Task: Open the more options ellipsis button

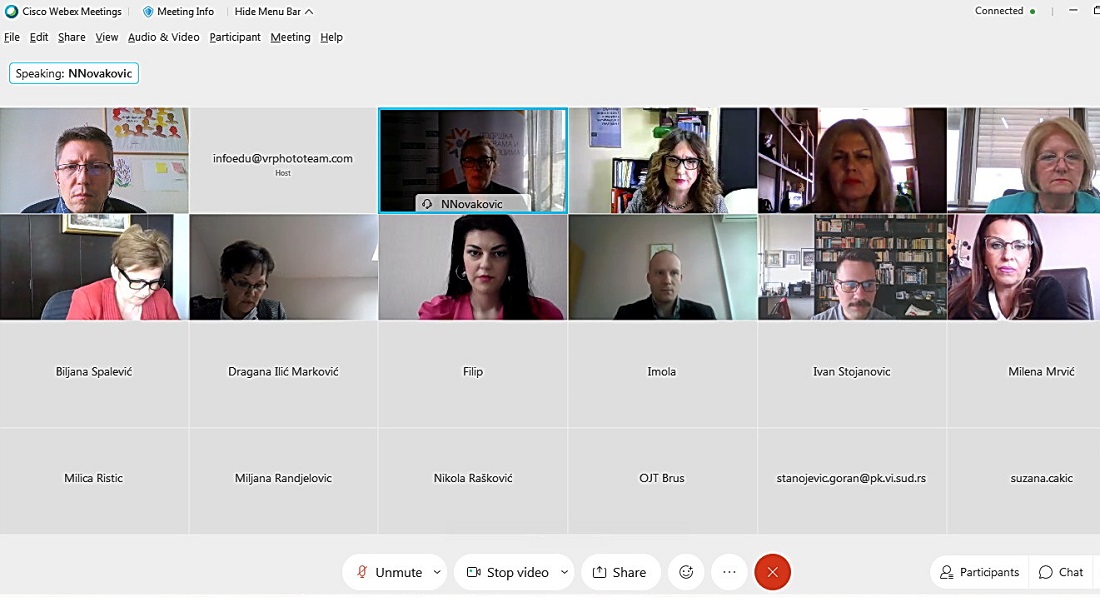Action: click(x=729, y=572)
